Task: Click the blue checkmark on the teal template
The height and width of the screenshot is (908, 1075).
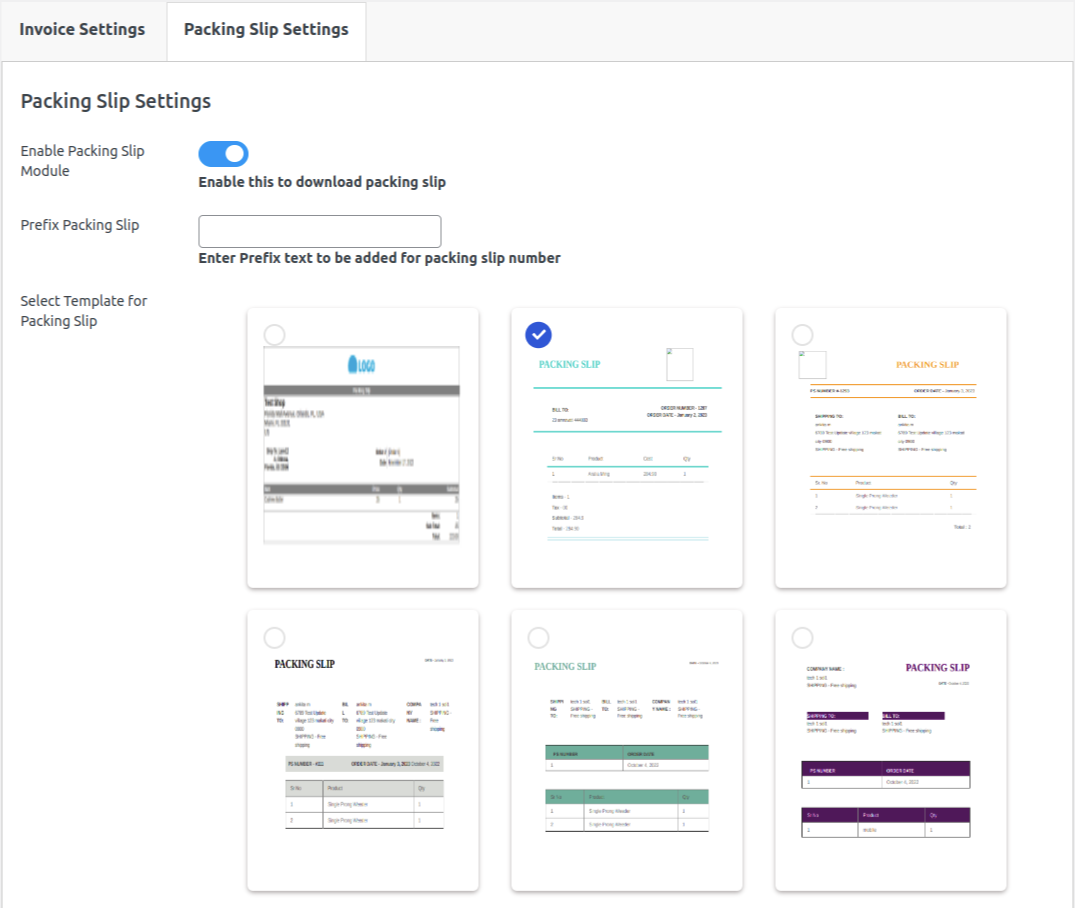Action: [538, 335]
